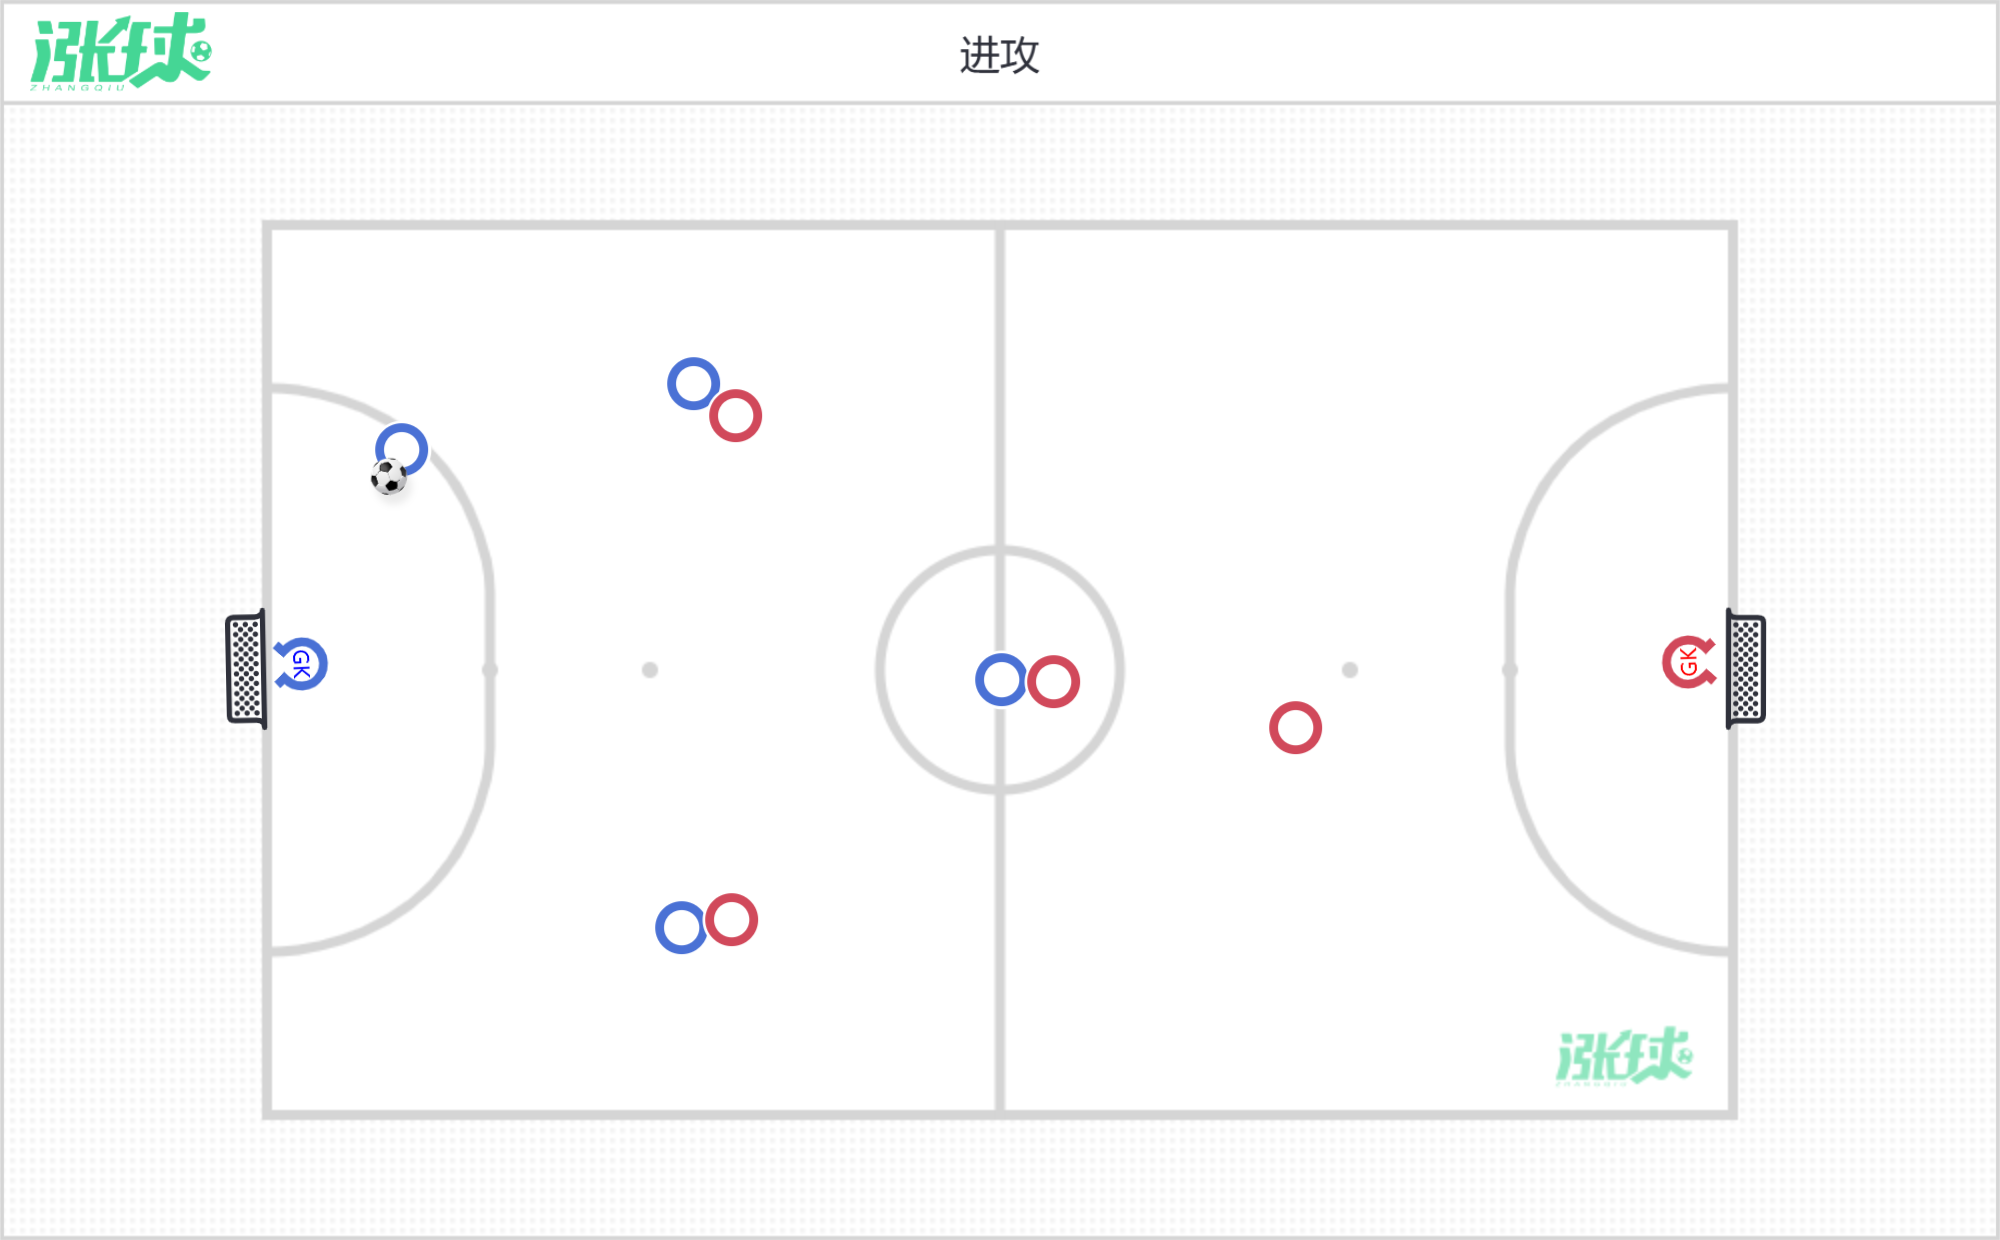The height and width of the screenshot is (1240, 2000).
Task: Select the lower red player marker
Action: (732, 920)
